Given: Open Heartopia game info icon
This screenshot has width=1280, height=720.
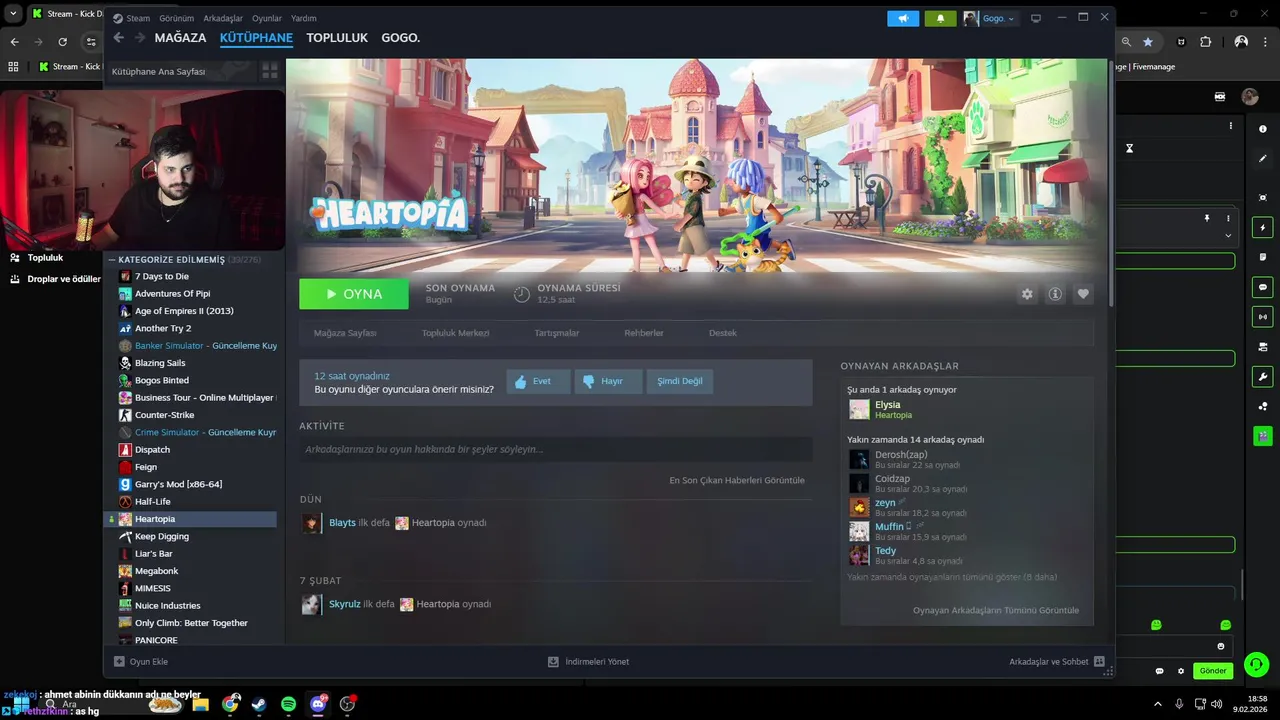Looking at the screenshot, I should (1055, 294).
